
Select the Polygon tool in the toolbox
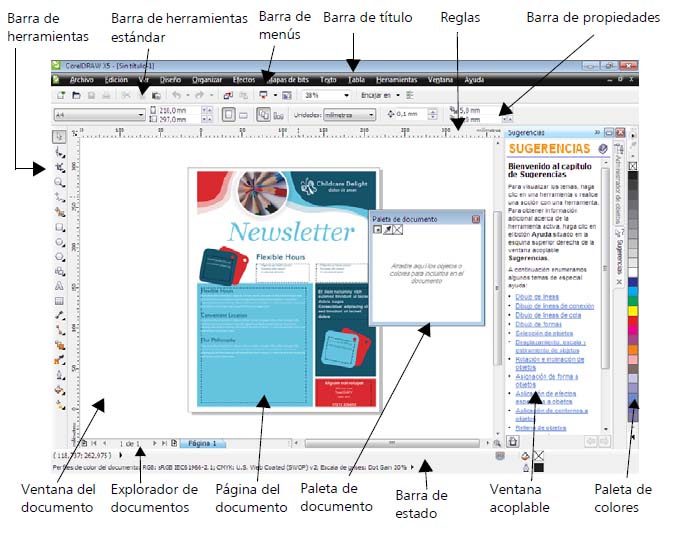coord(60,256)
